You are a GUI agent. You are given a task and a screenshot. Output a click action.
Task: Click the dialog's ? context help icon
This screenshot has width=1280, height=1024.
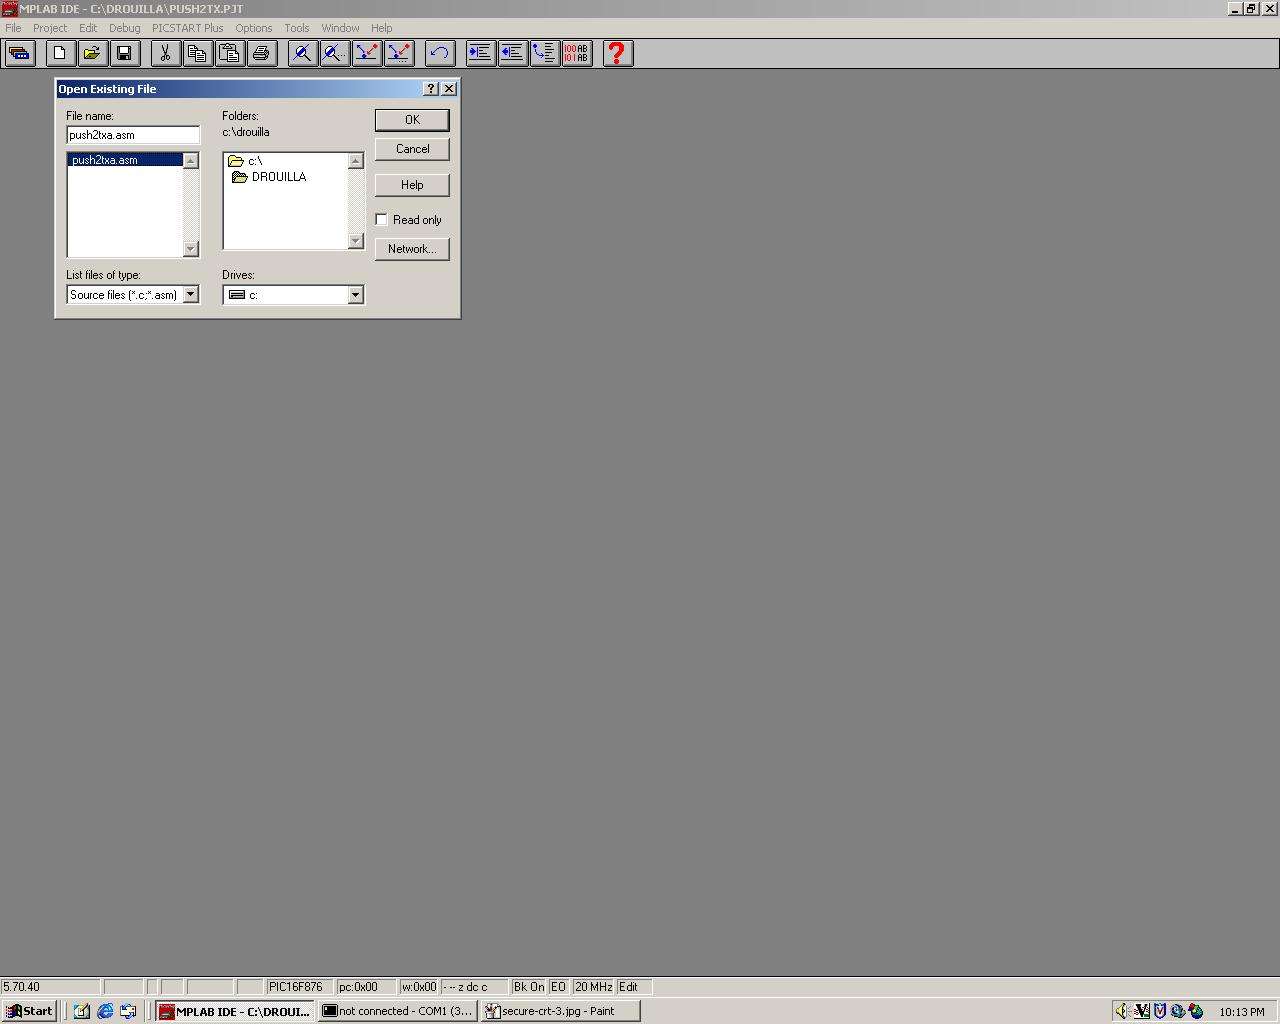431,89
